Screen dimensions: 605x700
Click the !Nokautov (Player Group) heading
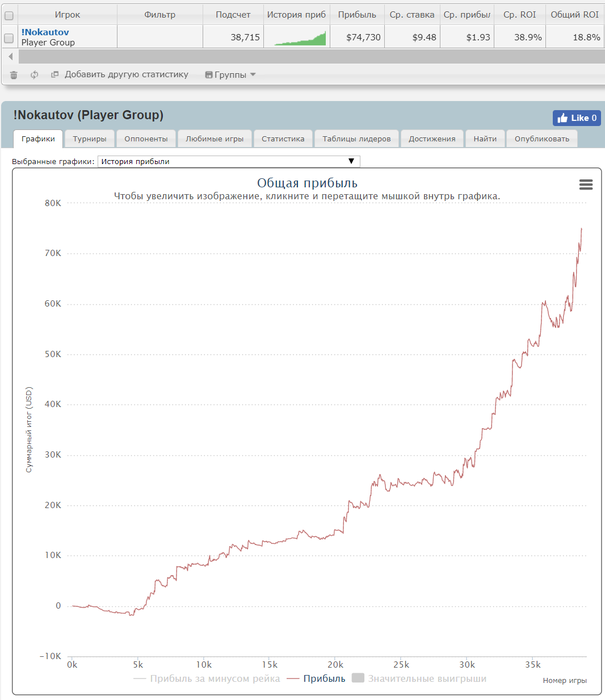click(x=88, y=115)
